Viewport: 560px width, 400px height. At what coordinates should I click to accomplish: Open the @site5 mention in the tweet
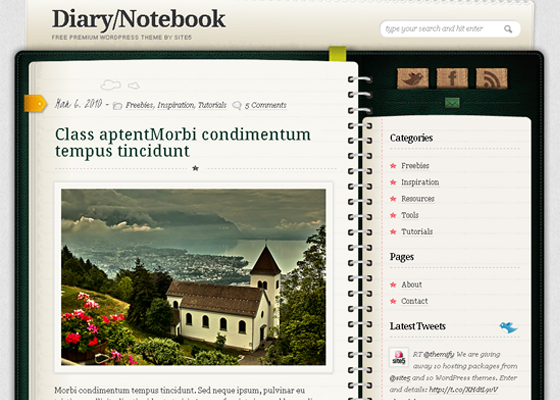(x=400, y=378)
